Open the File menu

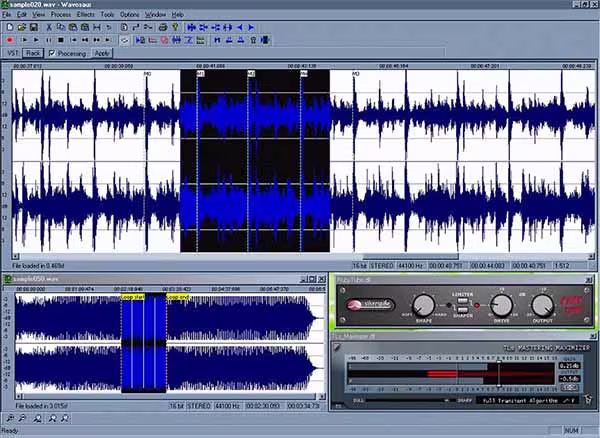coord(6,15)
